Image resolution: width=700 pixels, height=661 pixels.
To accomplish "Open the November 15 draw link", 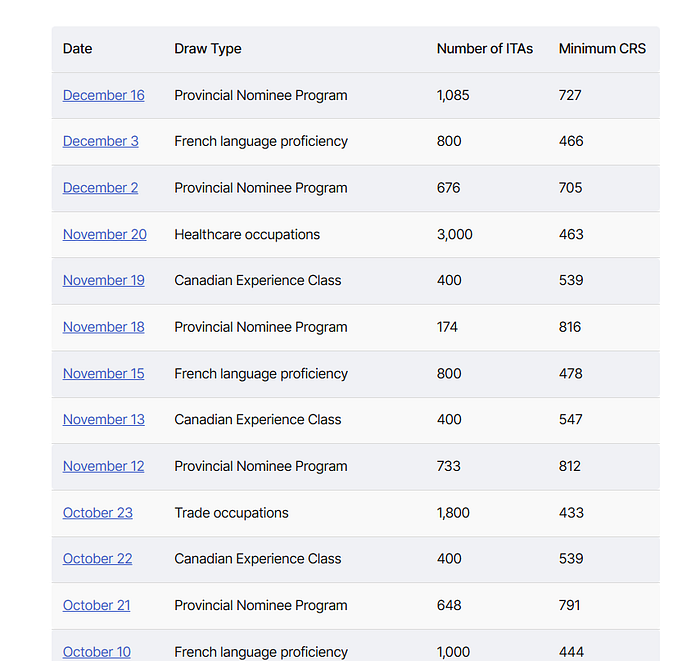I will point(103,374).
